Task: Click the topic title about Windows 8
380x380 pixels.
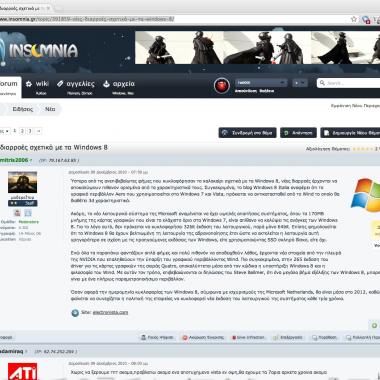Action: [x=54, y=147]
